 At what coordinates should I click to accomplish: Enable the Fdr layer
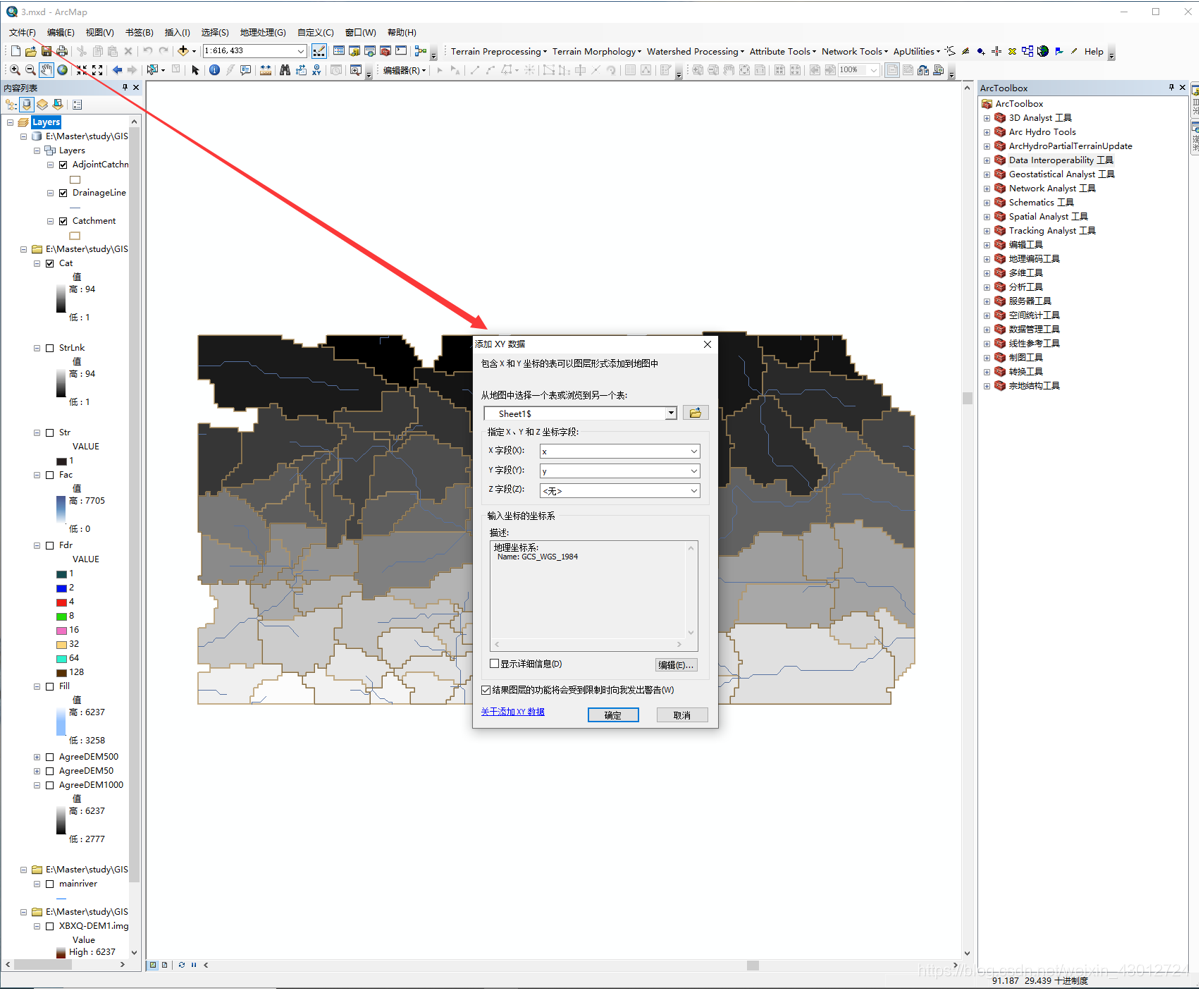tap(50, 545)
